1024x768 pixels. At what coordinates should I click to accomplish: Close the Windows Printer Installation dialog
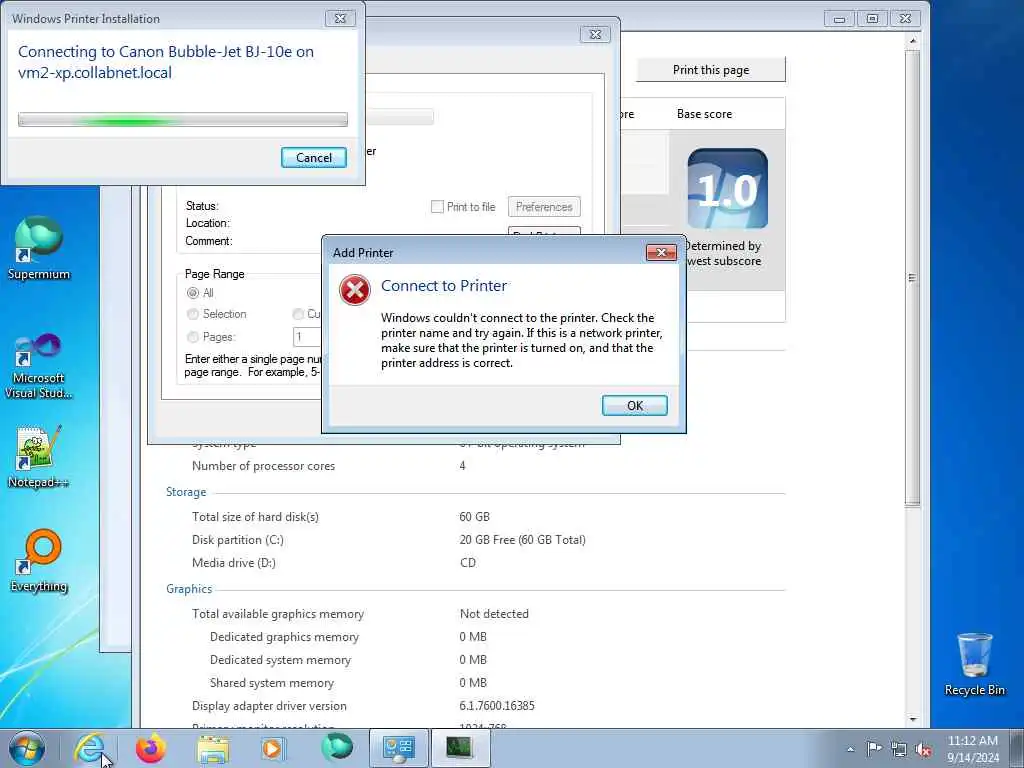pyautogui.click(x=340, y=18)
